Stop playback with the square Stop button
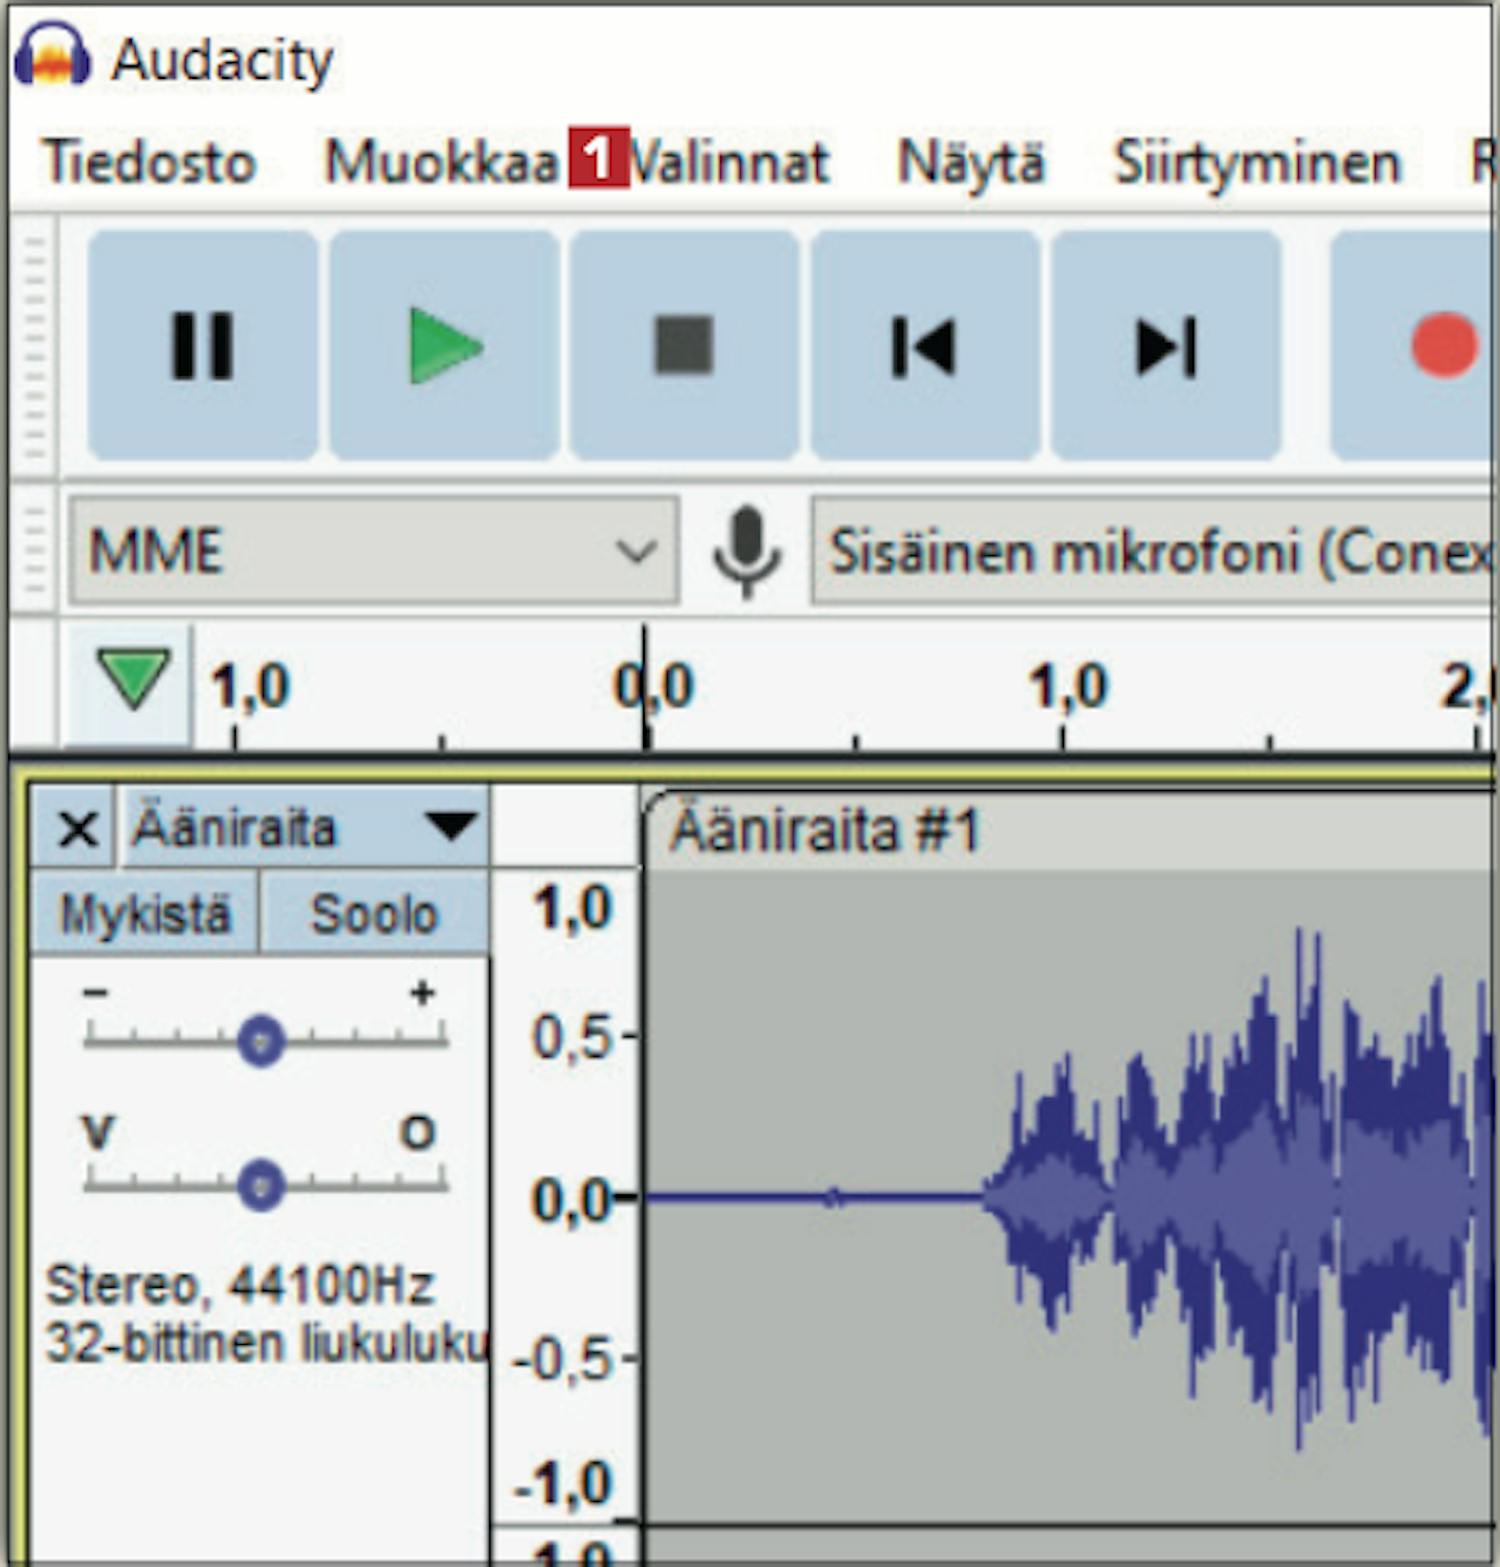Image resolution: width=1500 pixels, height=1567 pixels. tap(684, 346)
